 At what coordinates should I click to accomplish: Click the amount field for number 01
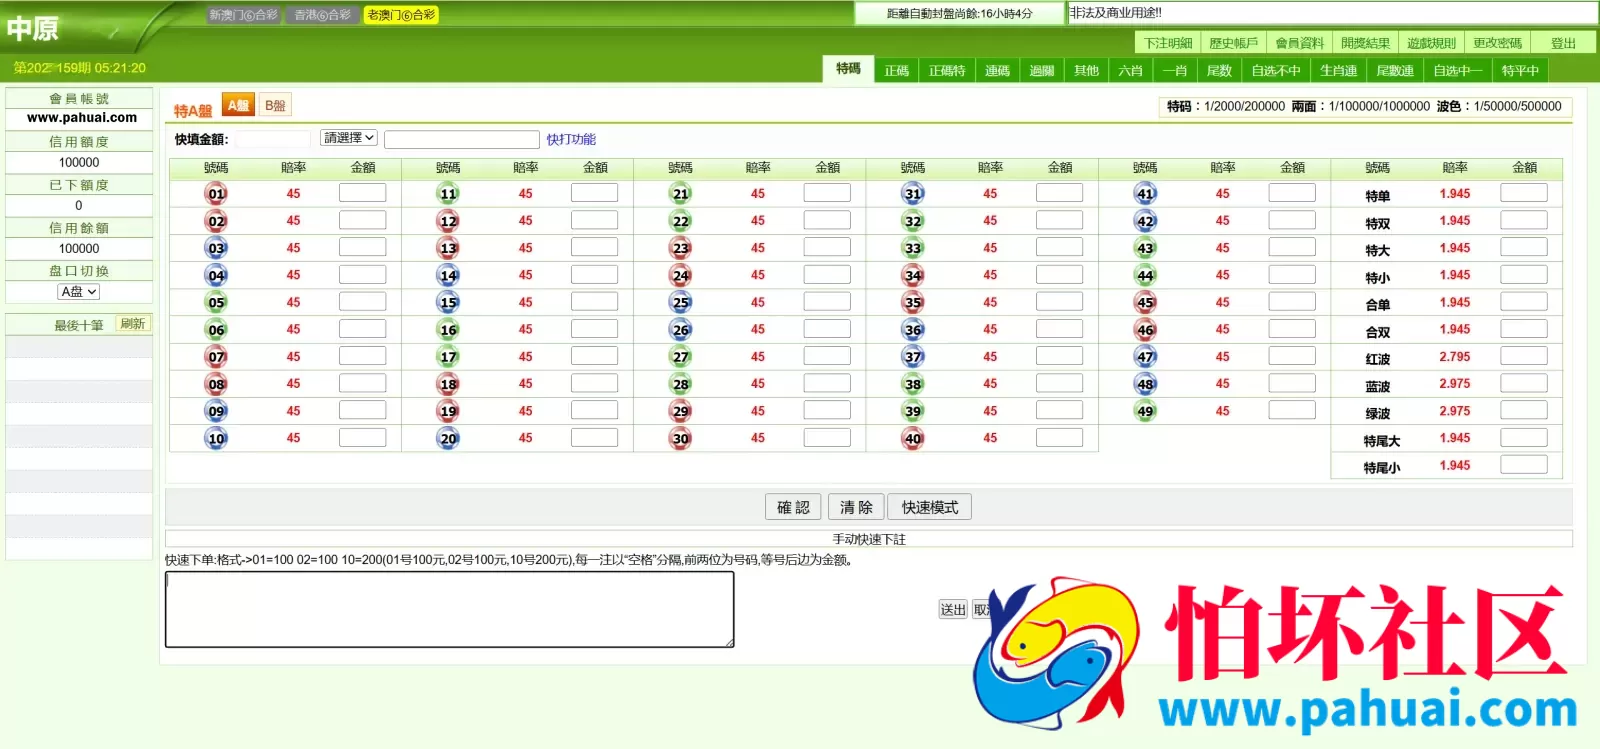[x=362, y=193]
